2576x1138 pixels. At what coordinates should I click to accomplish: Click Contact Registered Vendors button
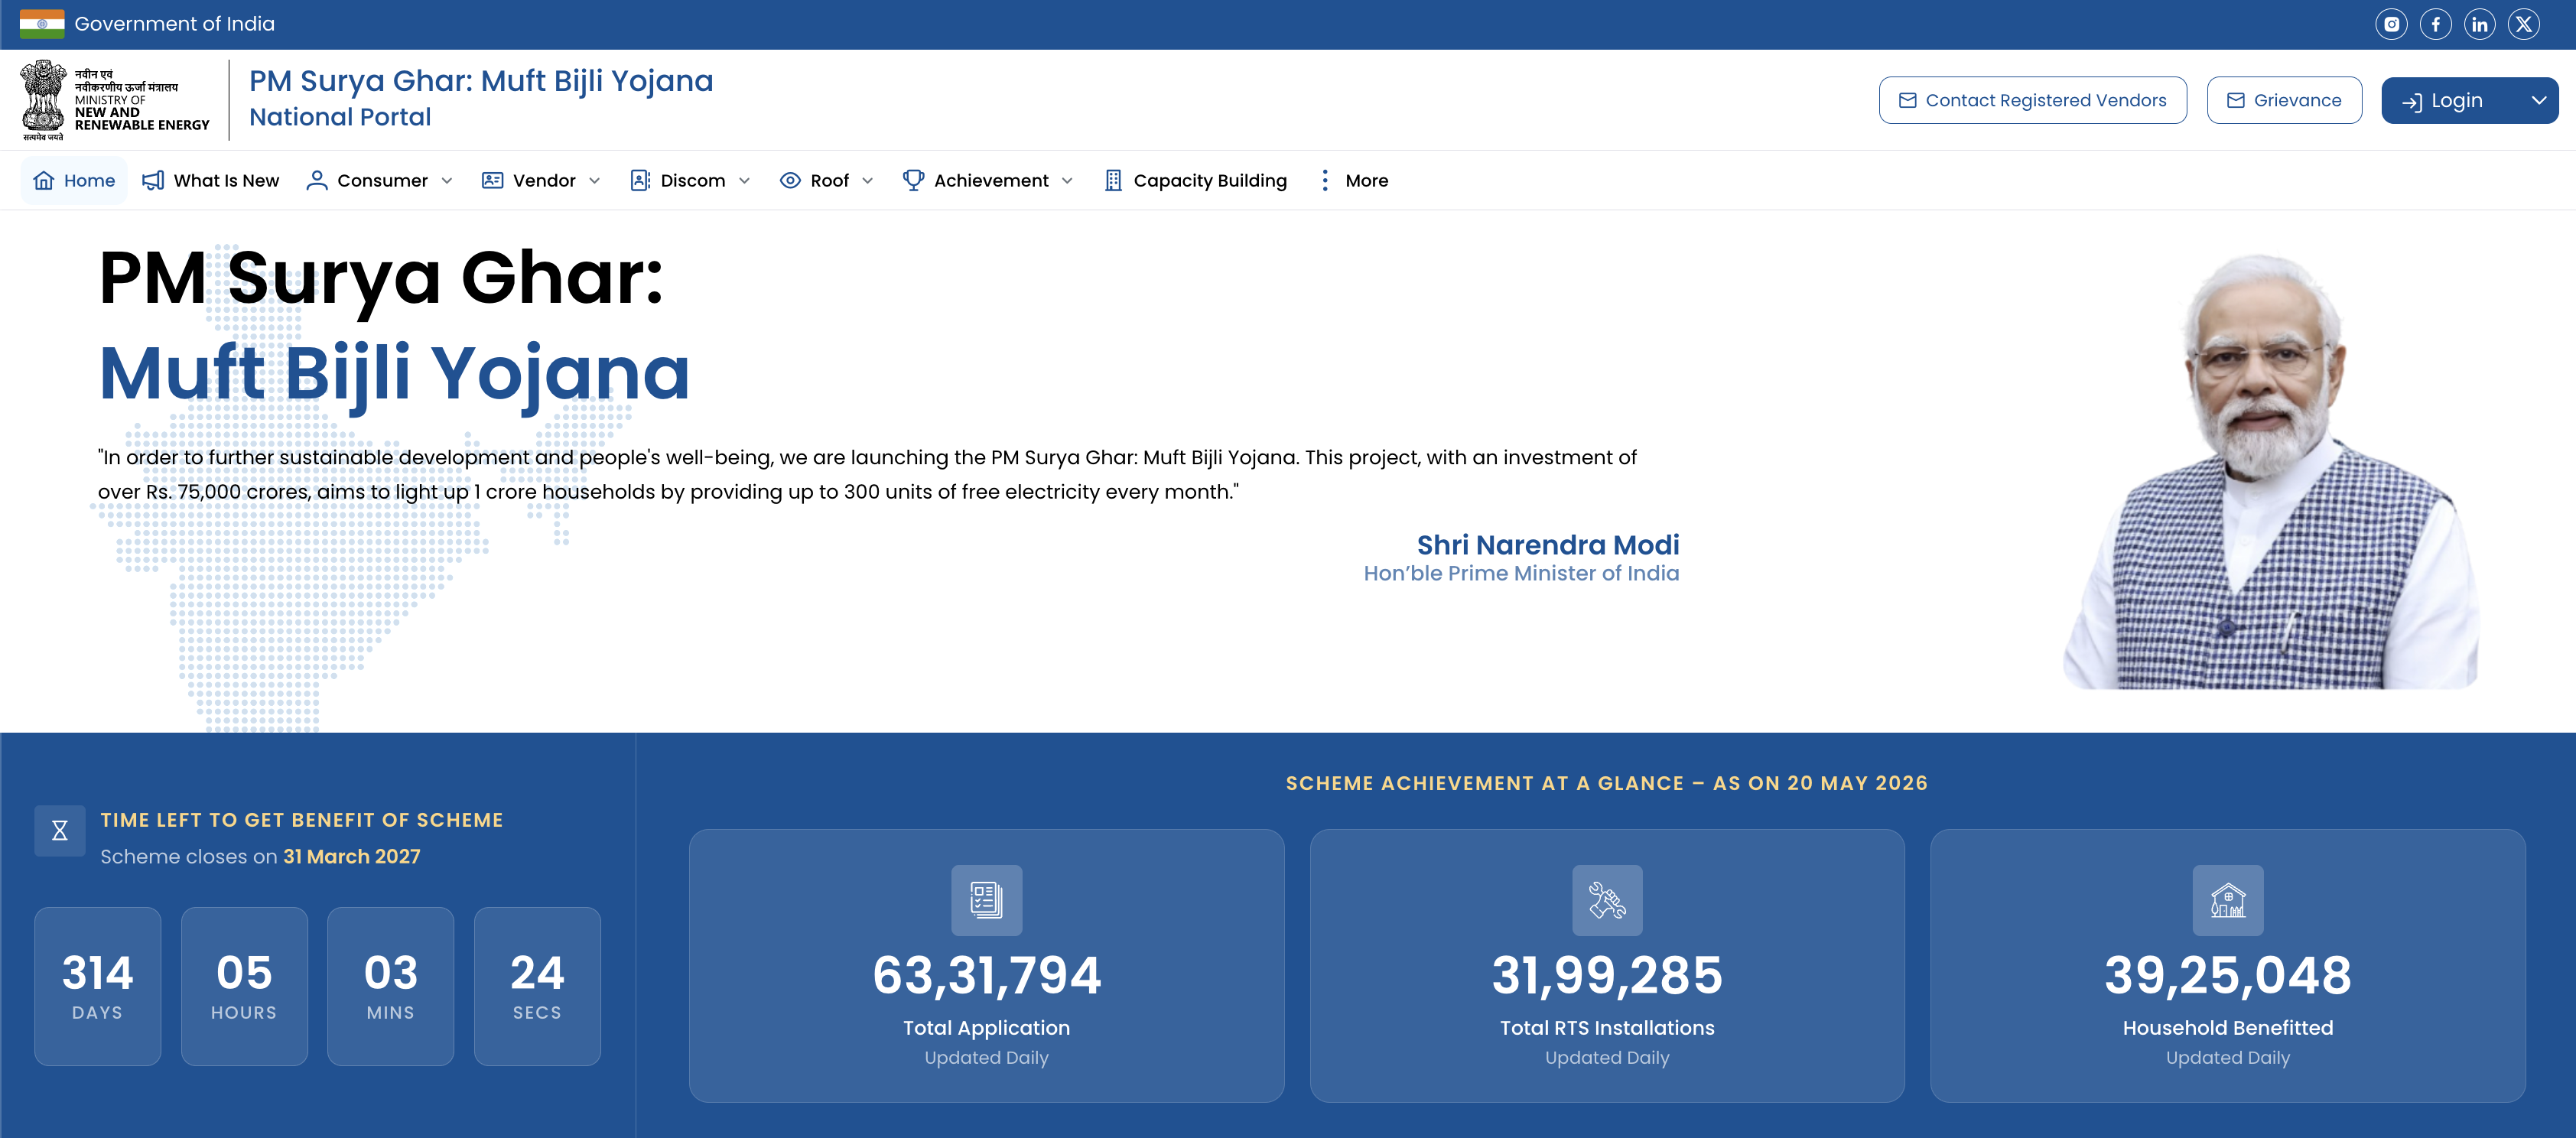(2032, 101)
